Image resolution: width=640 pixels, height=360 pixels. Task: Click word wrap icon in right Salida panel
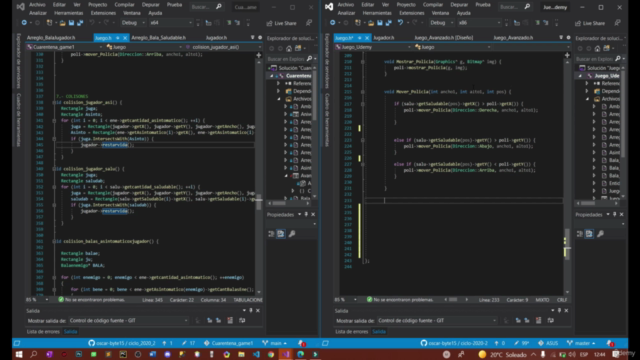tap(551, 320)
